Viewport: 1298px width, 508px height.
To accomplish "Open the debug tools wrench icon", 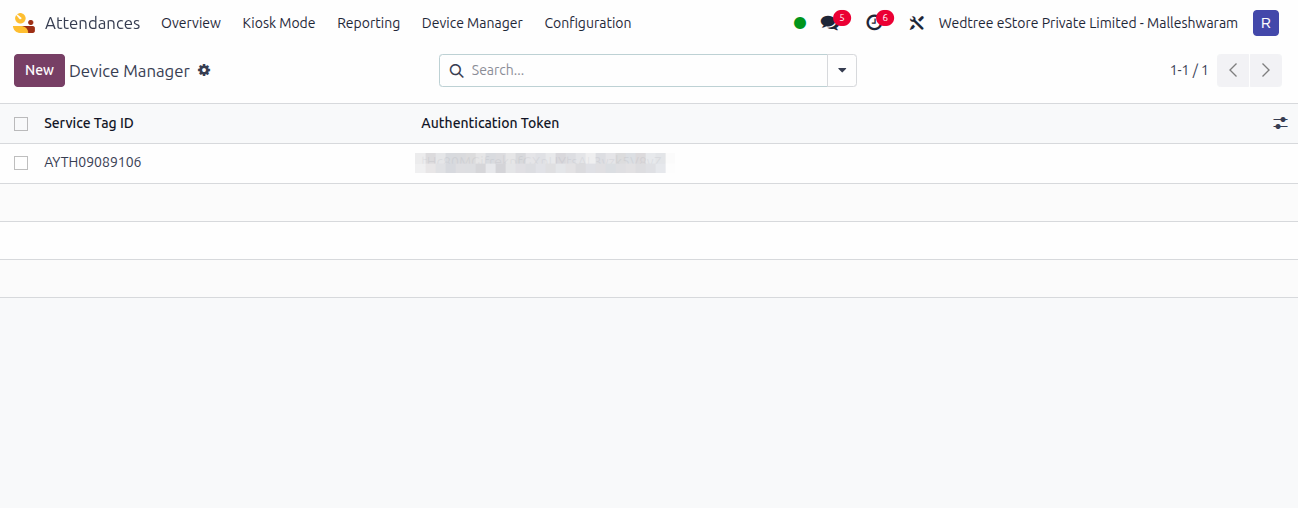I will (x=916, y=23).
